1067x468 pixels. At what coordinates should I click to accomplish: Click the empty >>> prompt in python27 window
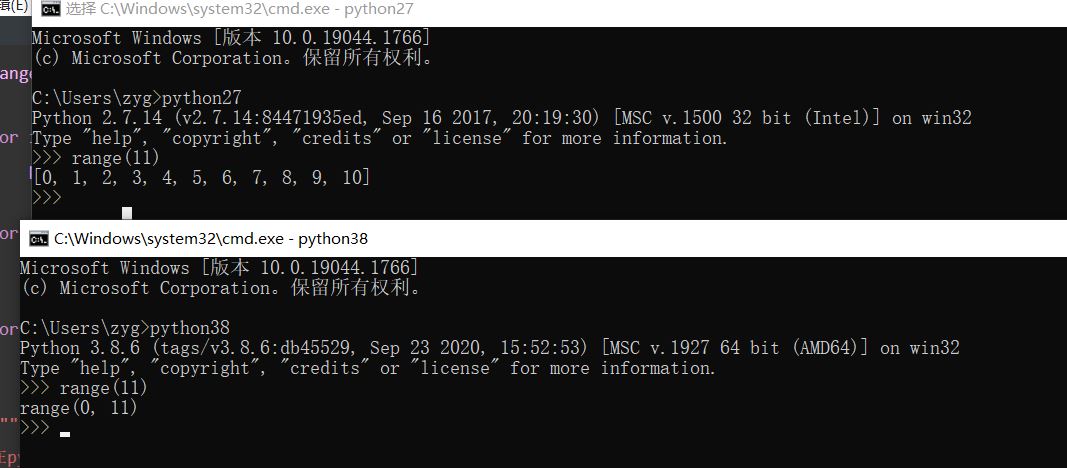(x=47, y=198)
